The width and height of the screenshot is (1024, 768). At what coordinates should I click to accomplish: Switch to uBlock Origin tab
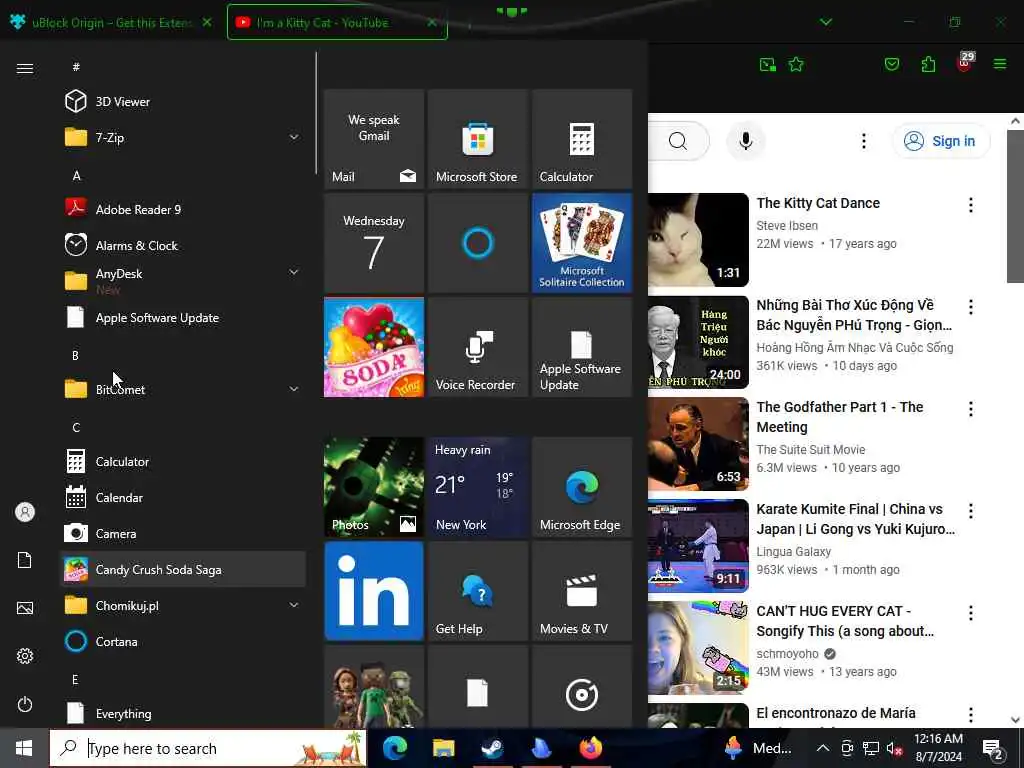coord(111,22)
